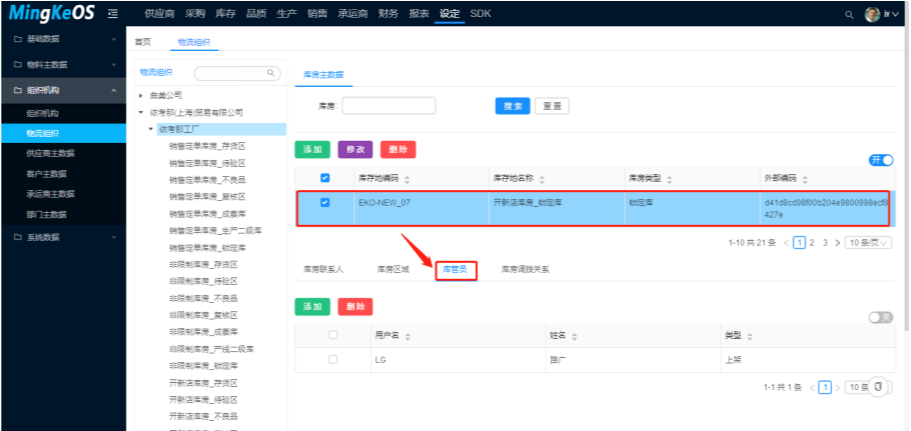
Task: Open the 采购 top menu
Action: coord(195,13)
